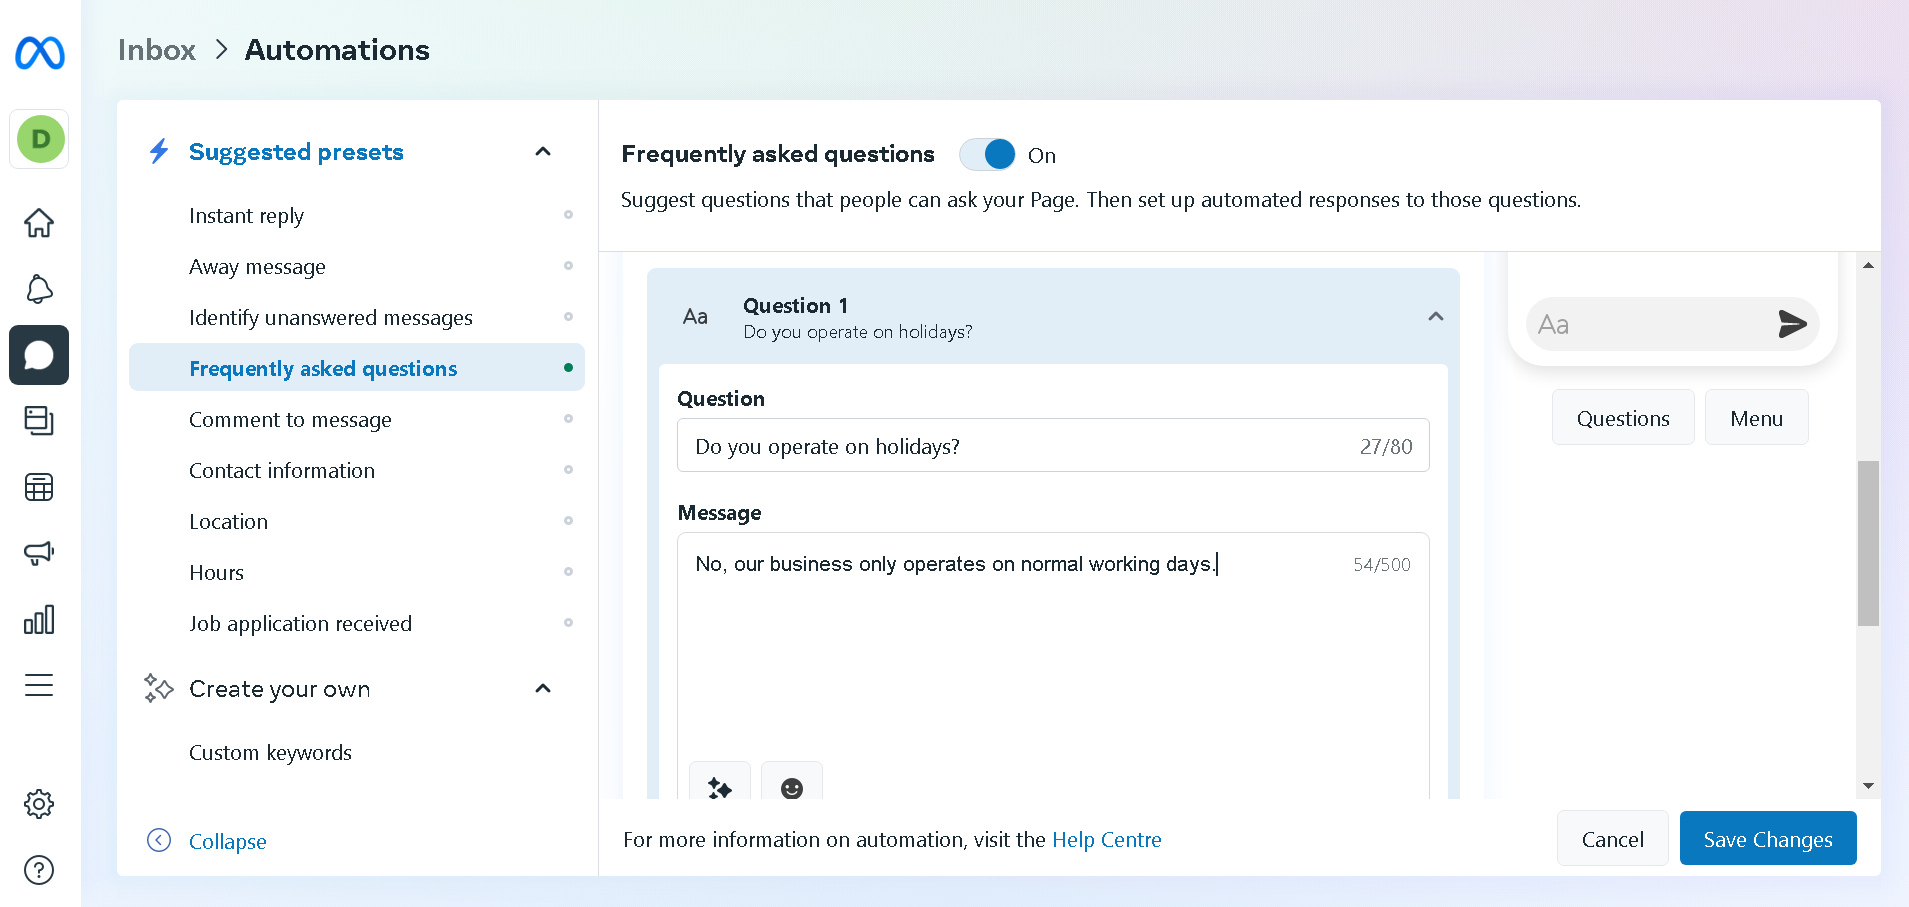Viewport: 1909px width, 907px height.
Task: Click the send arrow in preview
Action: click(1791, 324)
